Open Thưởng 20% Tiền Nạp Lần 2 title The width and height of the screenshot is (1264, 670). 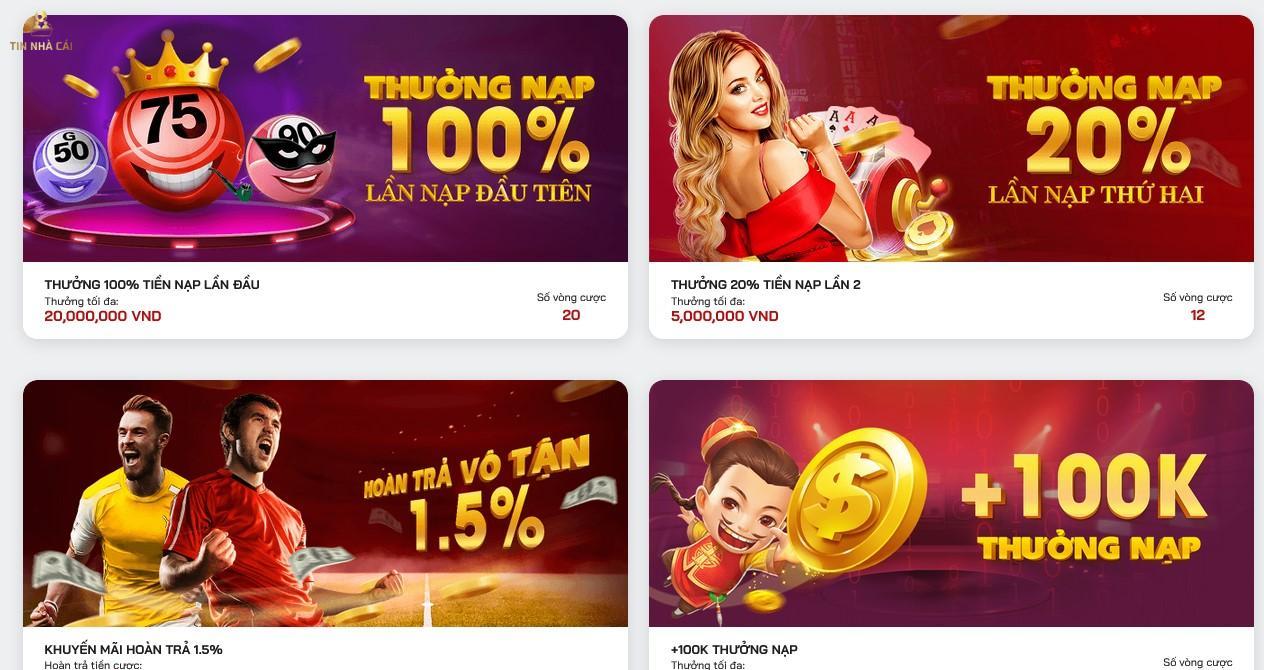[x=766, y=284]
